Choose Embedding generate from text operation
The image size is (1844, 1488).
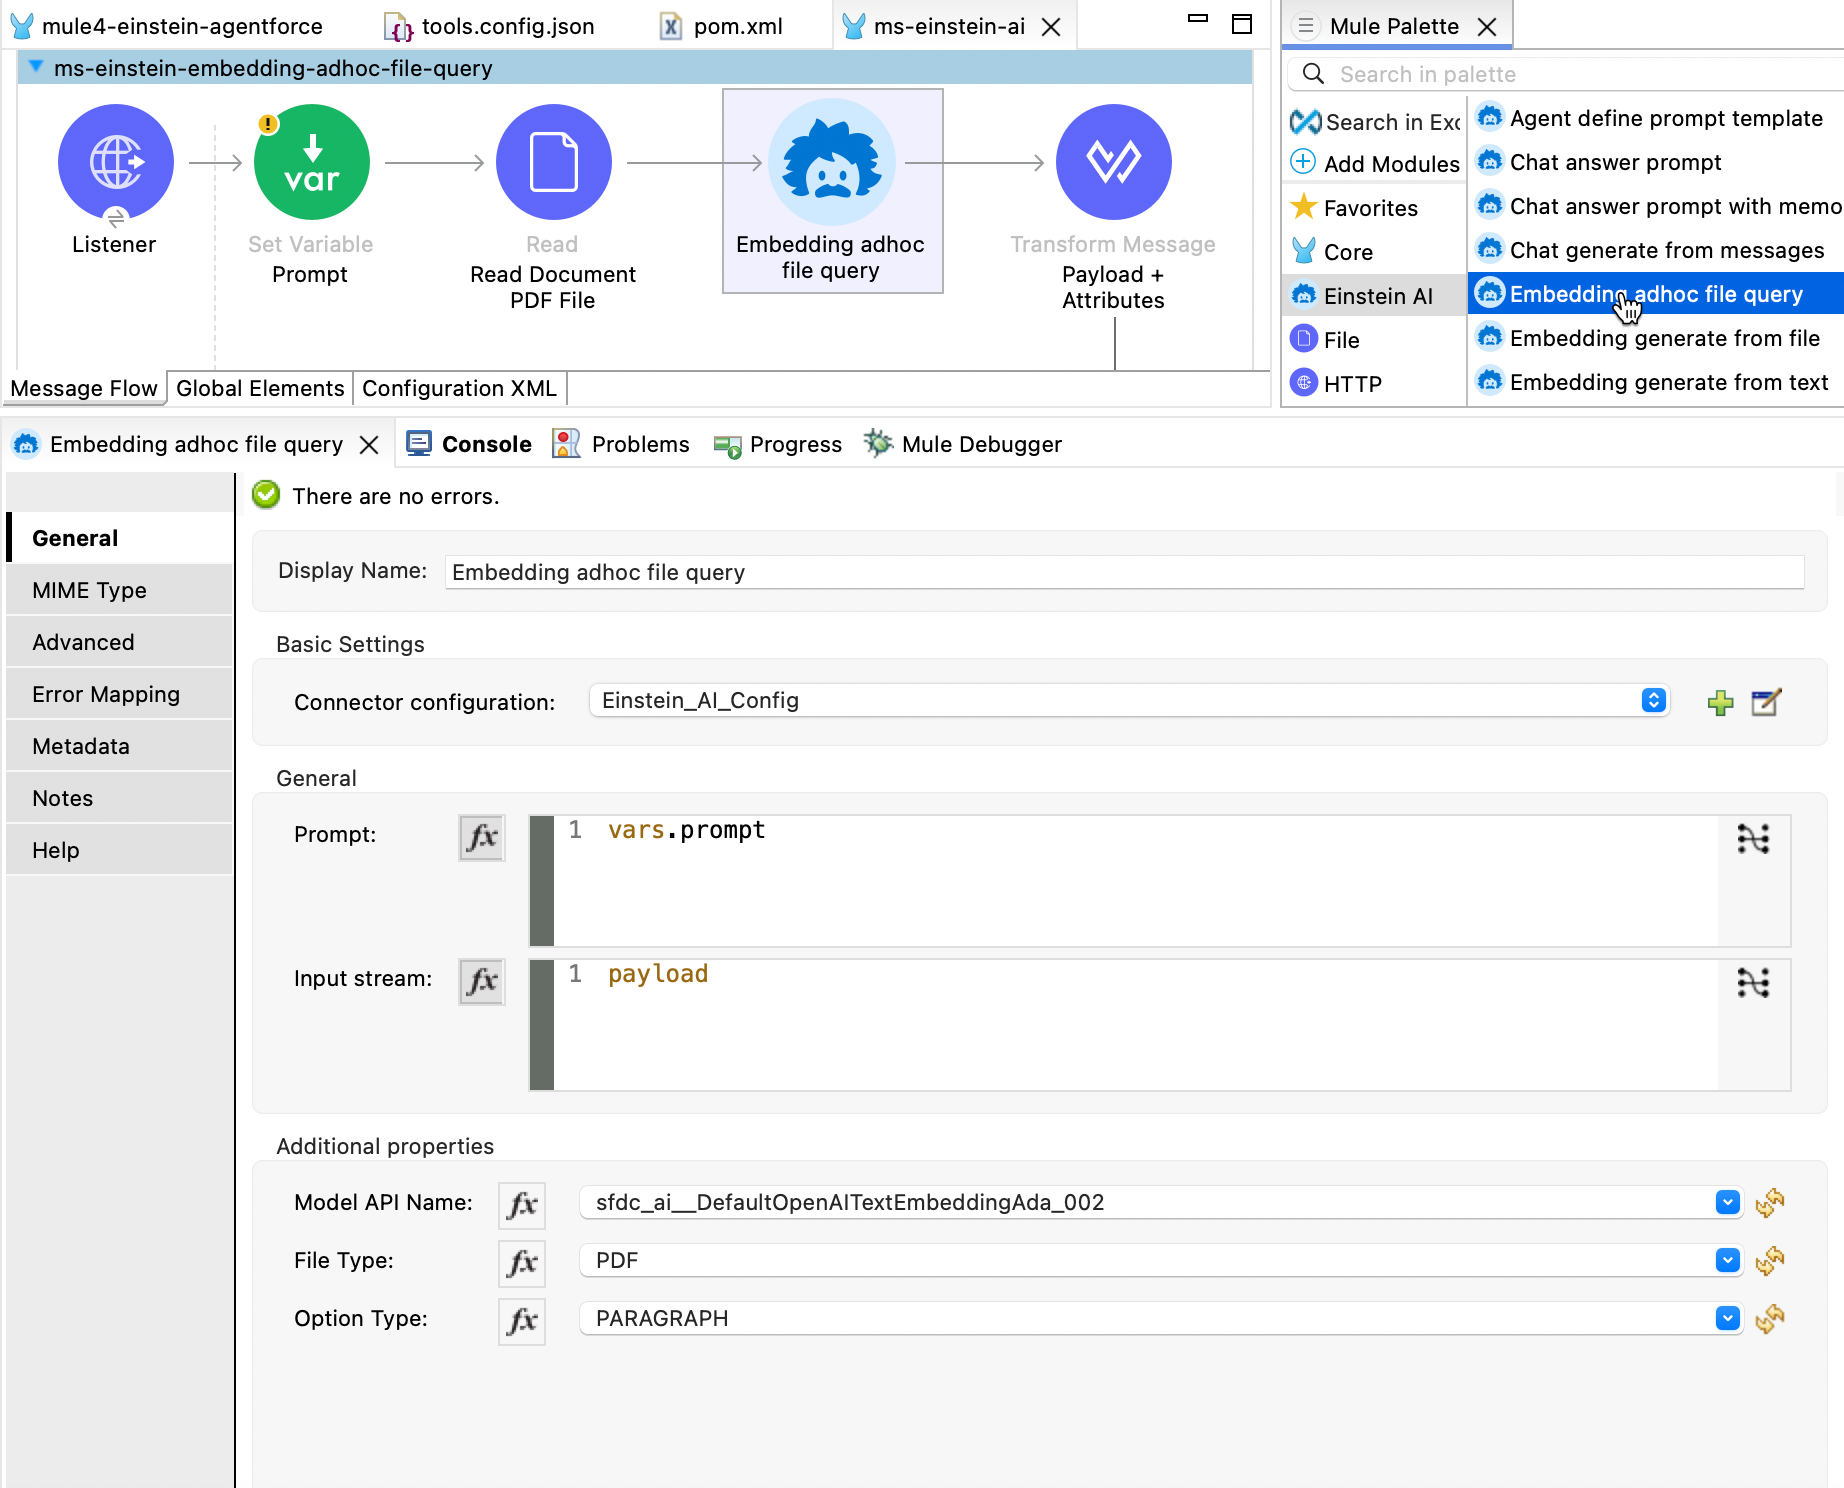1657,382
